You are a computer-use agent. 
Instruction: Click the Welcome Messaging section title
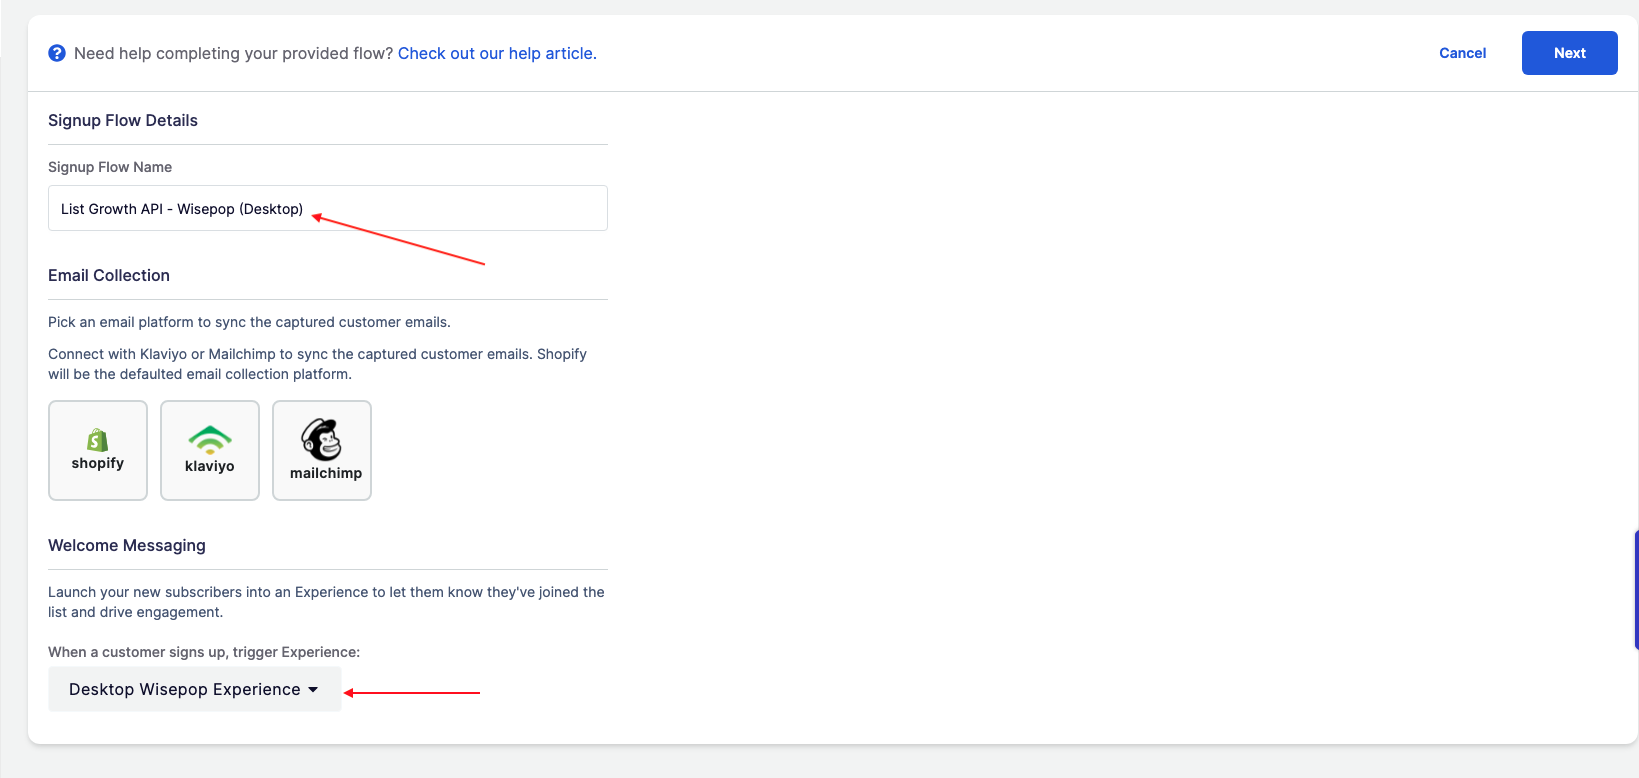126,545
